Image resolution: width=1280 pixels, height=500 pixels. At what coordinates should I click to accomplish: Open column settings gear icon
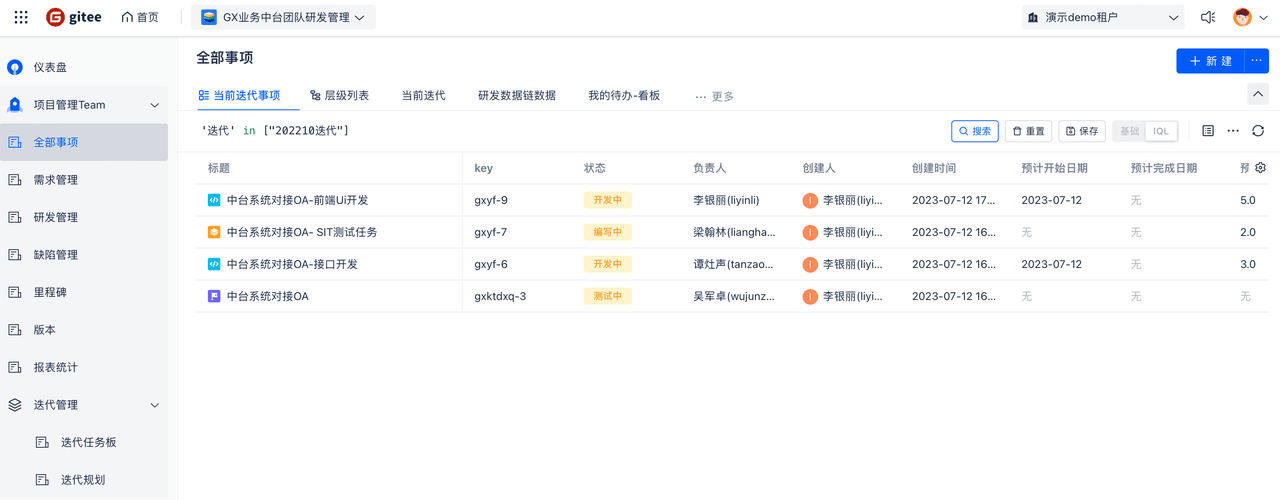click(1260, 168)
